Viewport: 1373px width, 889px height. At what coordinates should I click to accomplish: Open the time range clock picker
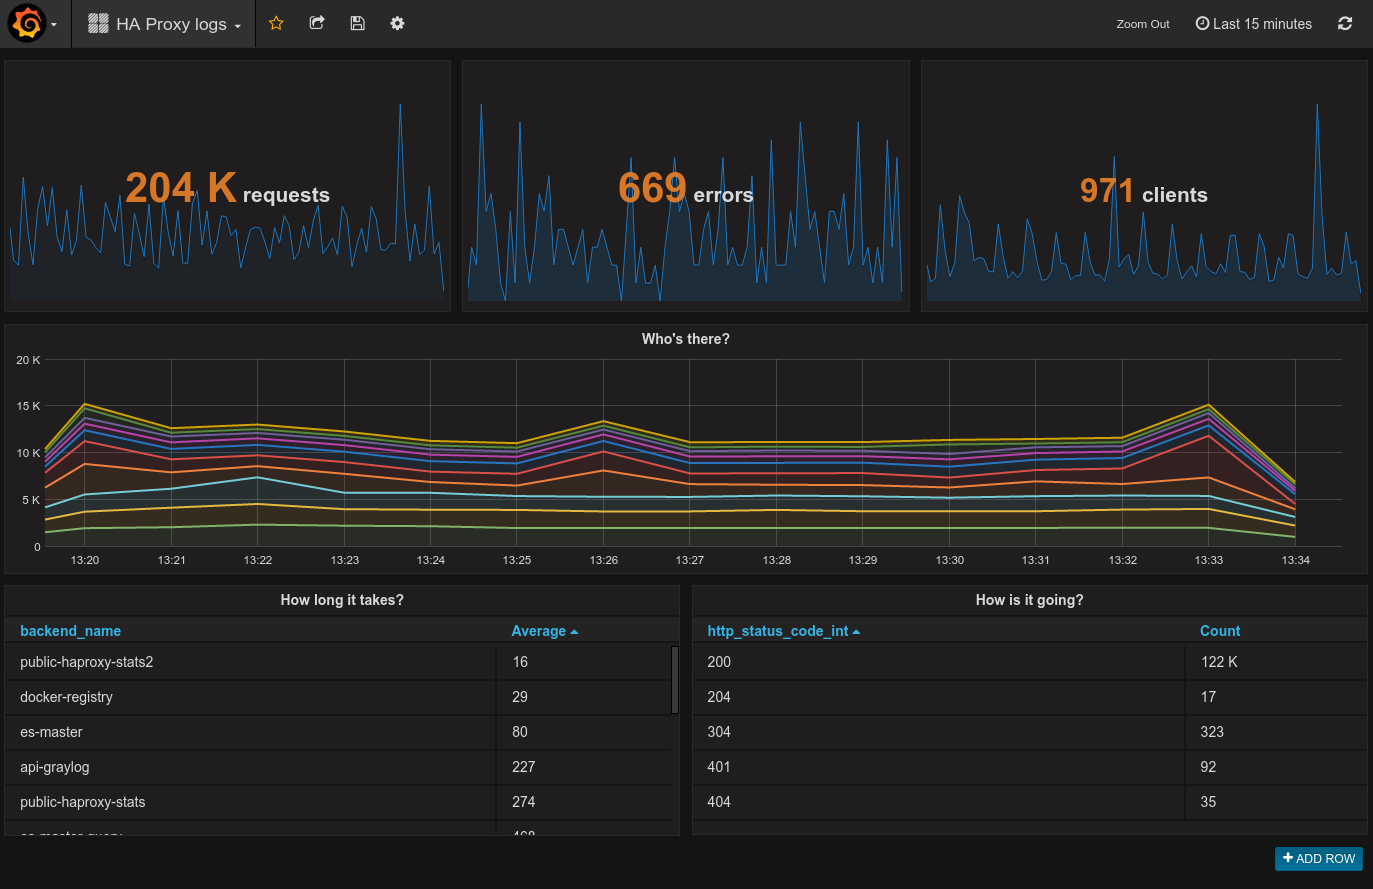point(1202,23)
